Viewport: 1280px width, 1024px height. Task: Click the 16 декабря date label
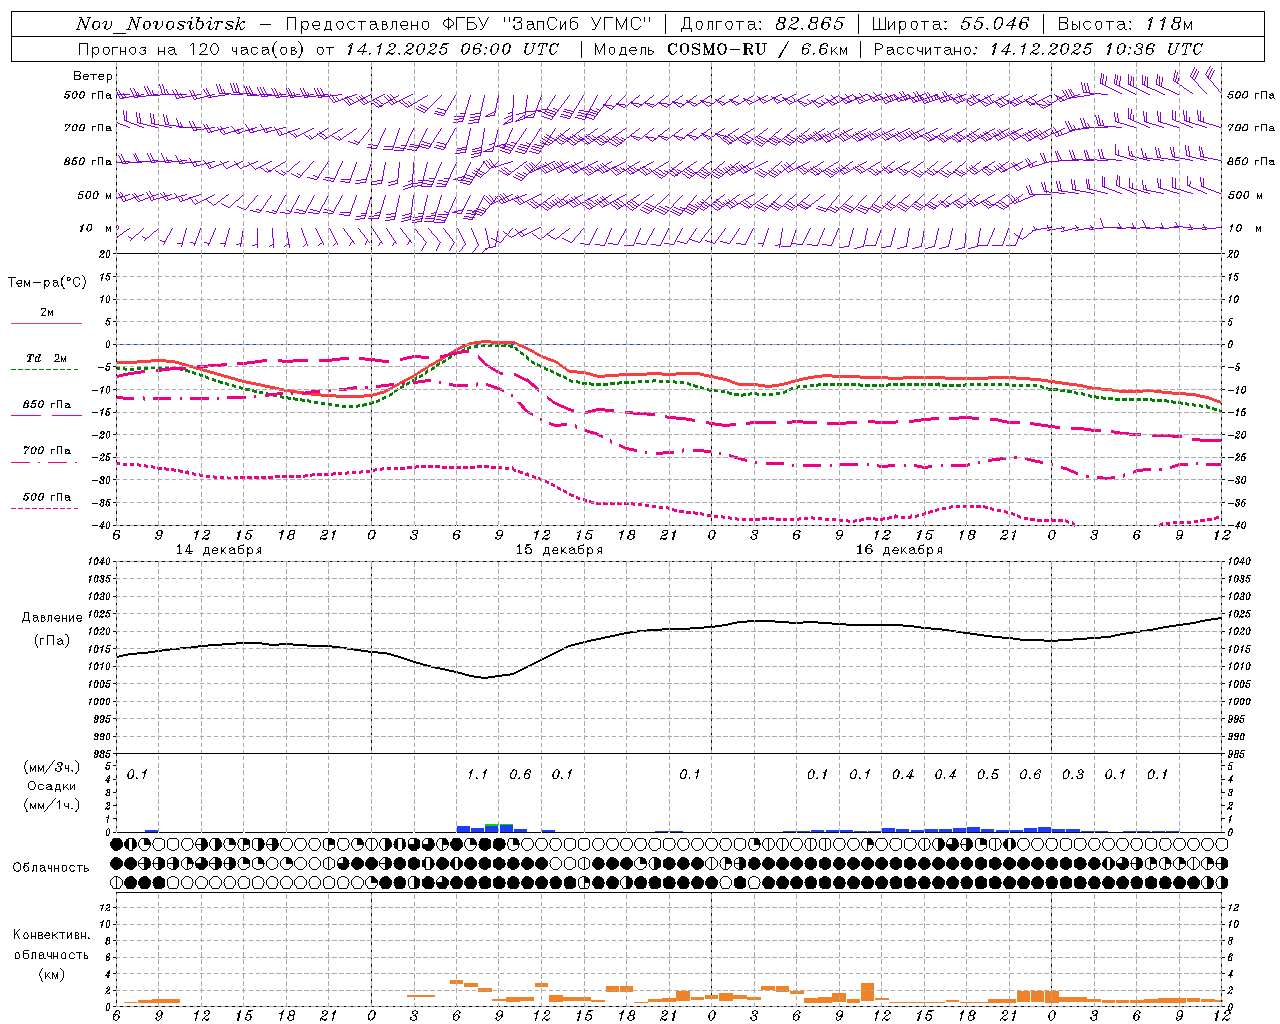coord(899,550)
